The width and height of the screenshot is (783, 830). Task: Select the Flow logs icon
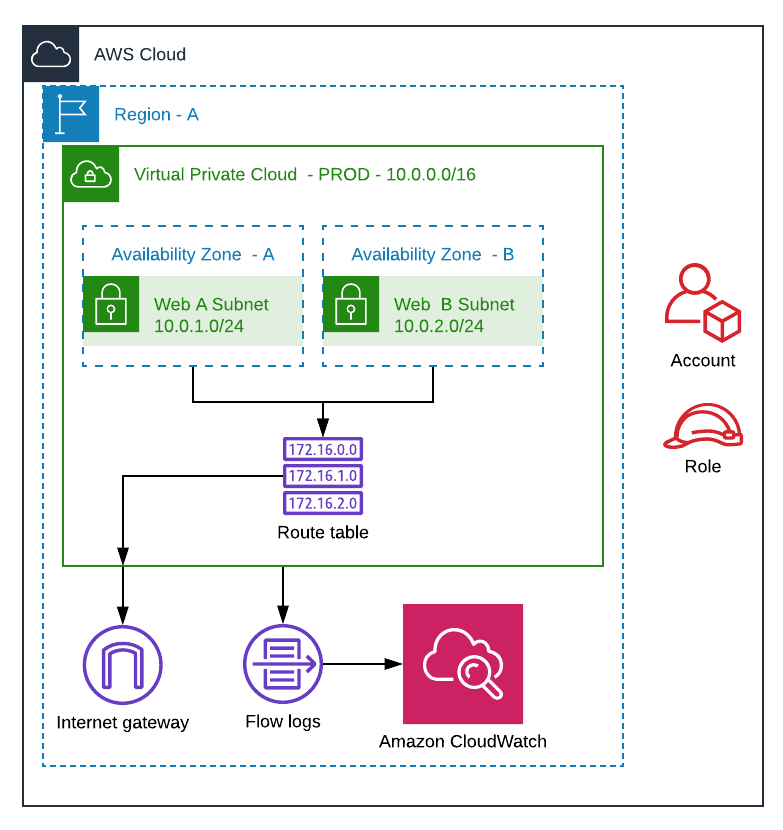tap(283, 664)
